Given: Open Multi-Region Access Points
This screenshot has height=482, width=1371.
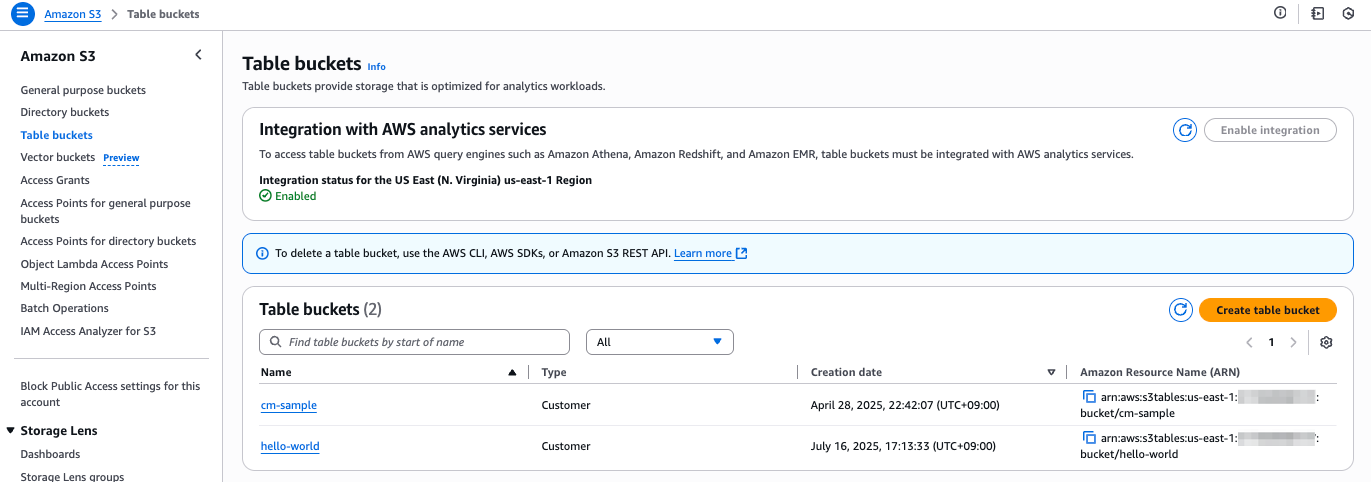Looking at the screenshot, I should pyautogui.click(x=88, y=286).
